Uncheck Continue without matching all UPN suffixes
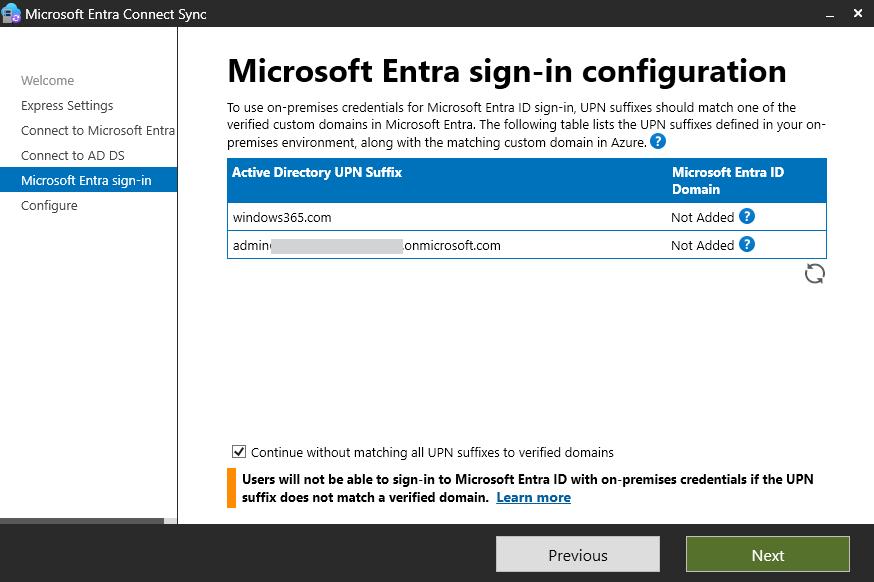 239,452
